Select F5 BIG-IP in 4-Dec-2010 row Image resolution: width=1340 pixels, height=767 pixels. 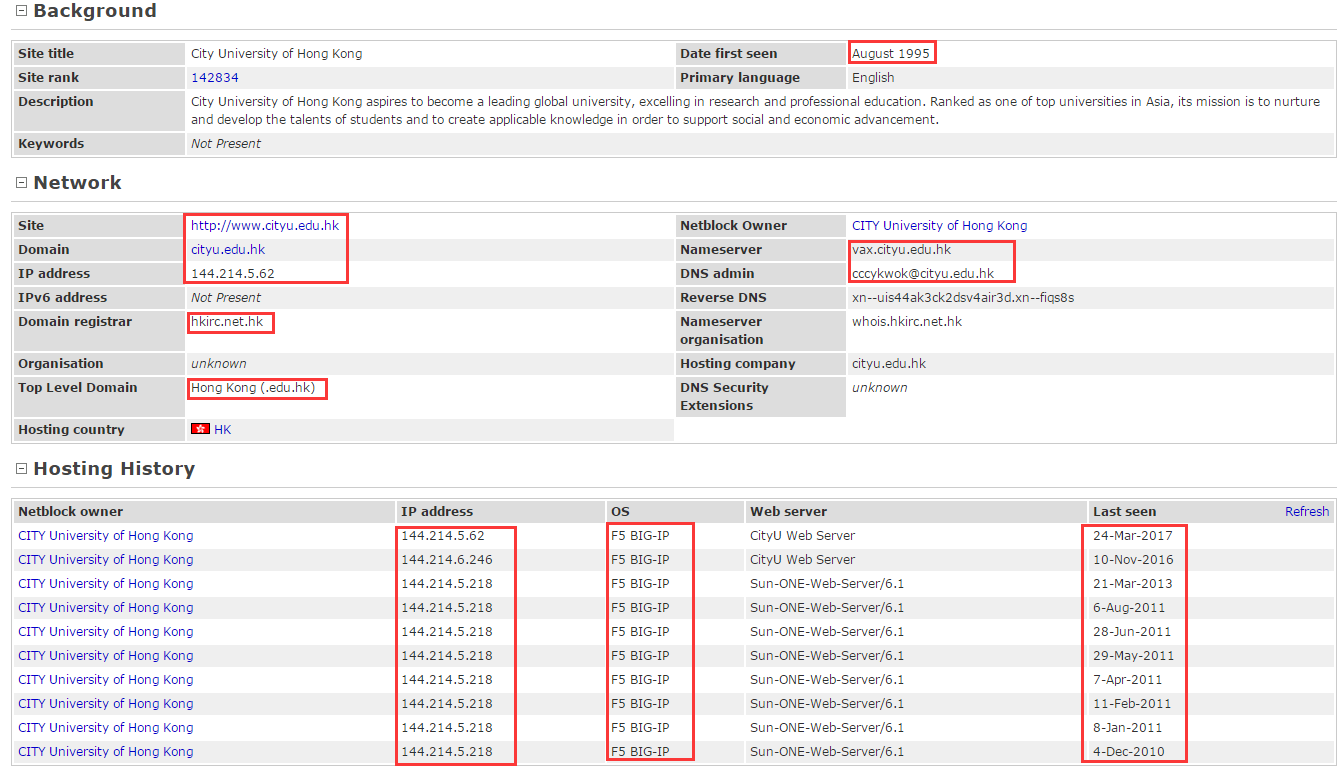pos(640,752)
